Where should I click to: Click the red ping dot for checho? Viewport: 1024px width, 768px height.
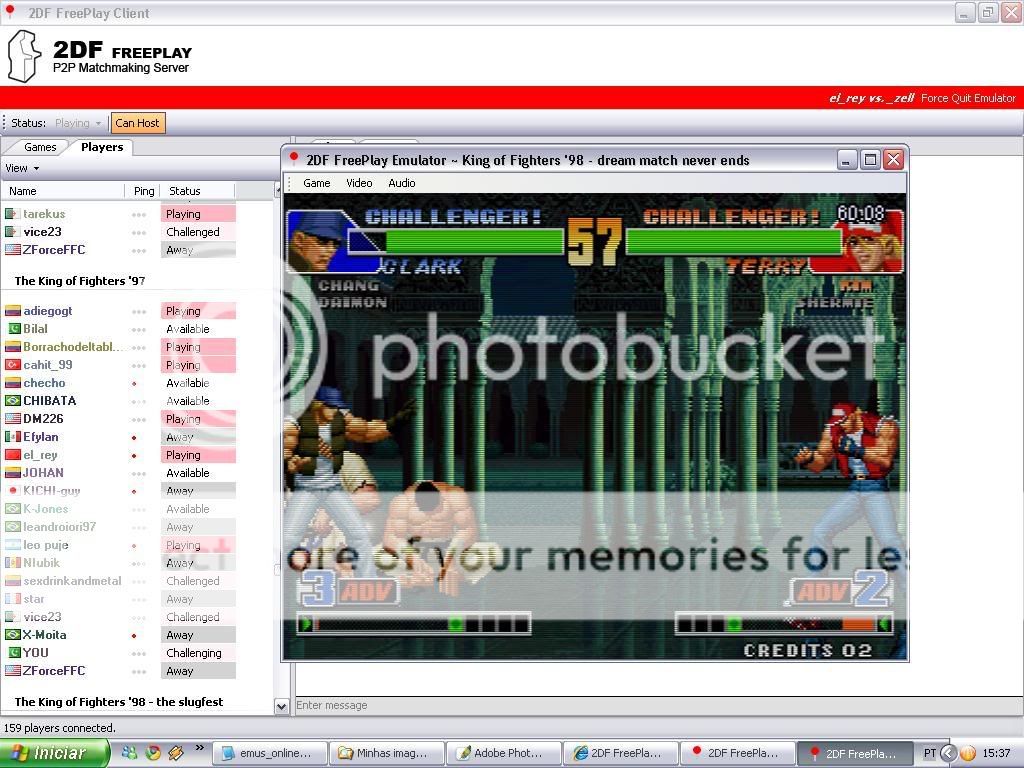click(135, 384)
